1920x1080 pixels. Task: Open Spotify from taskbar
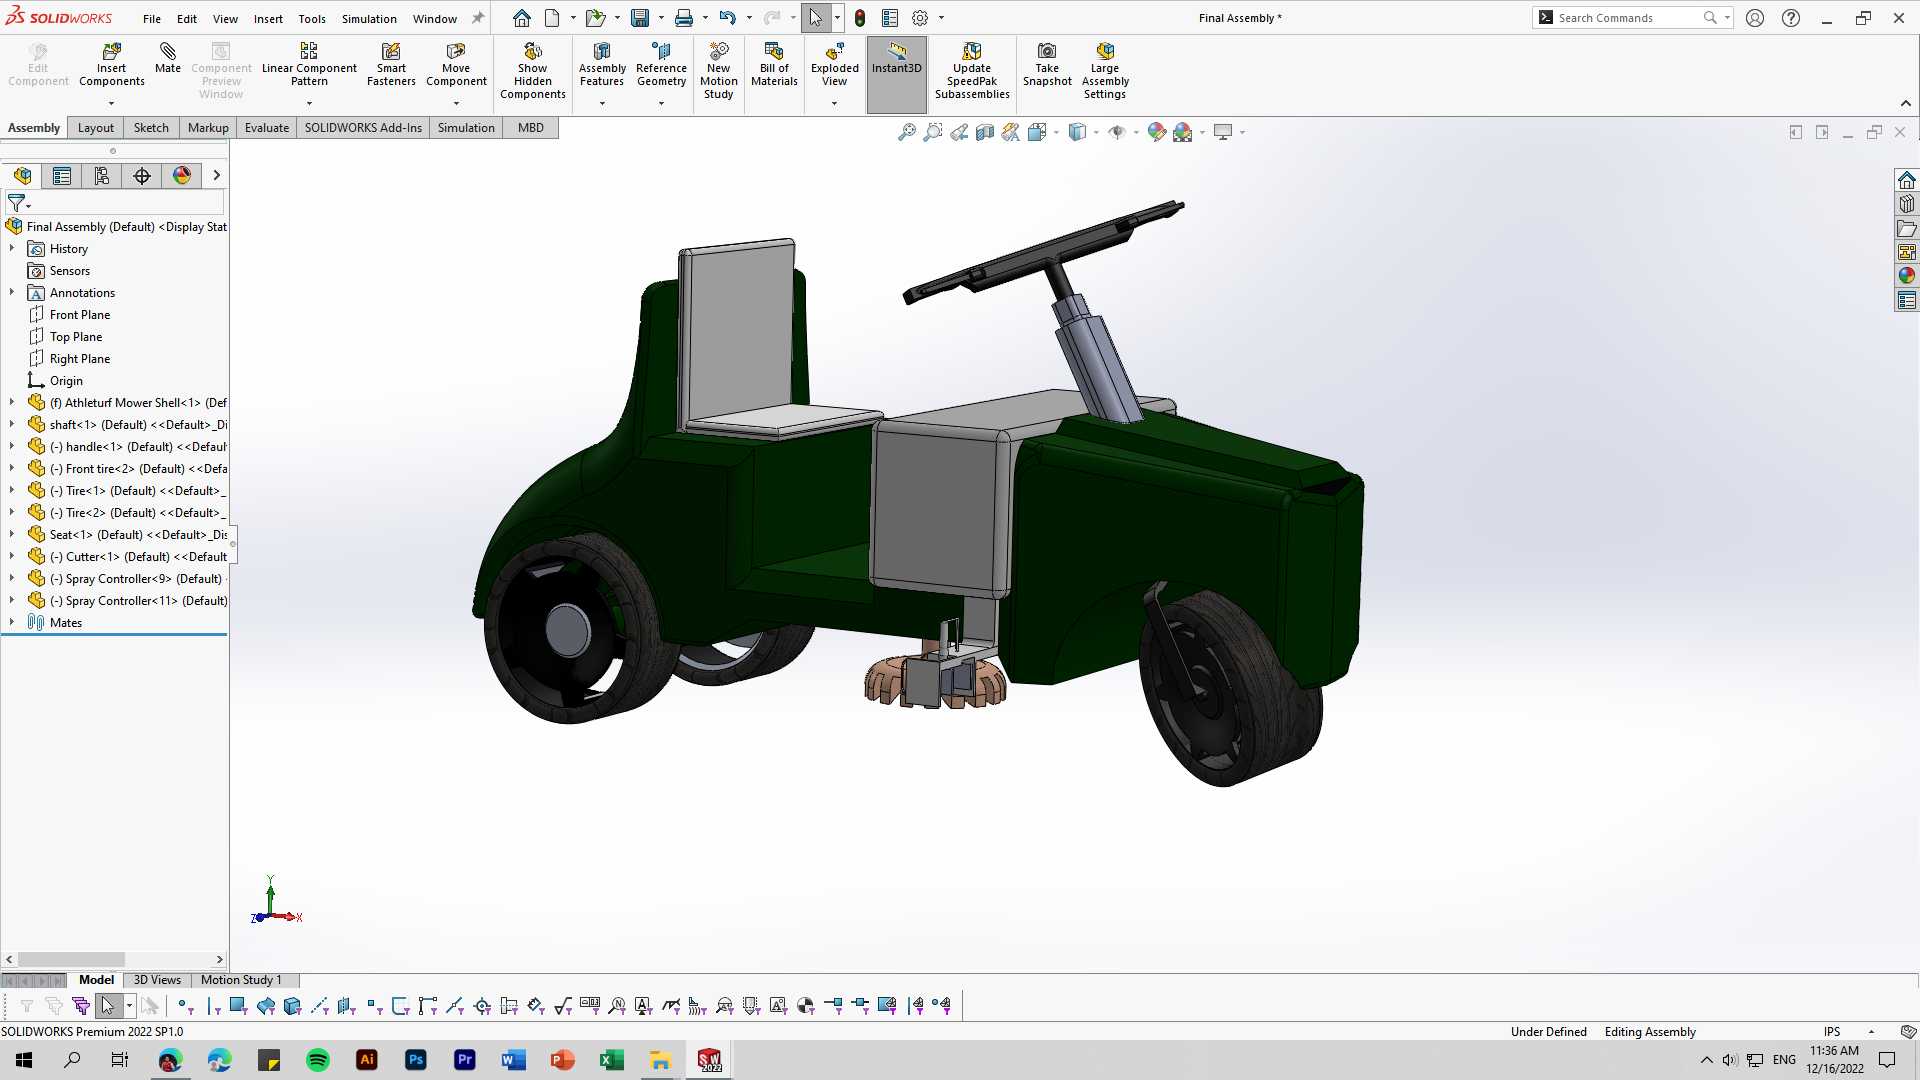tap(318, 1060)
